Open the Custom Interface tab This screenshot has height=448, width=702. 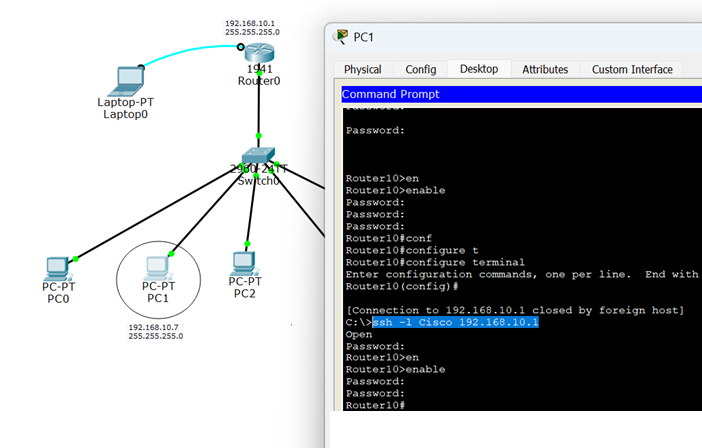[631, 69]
